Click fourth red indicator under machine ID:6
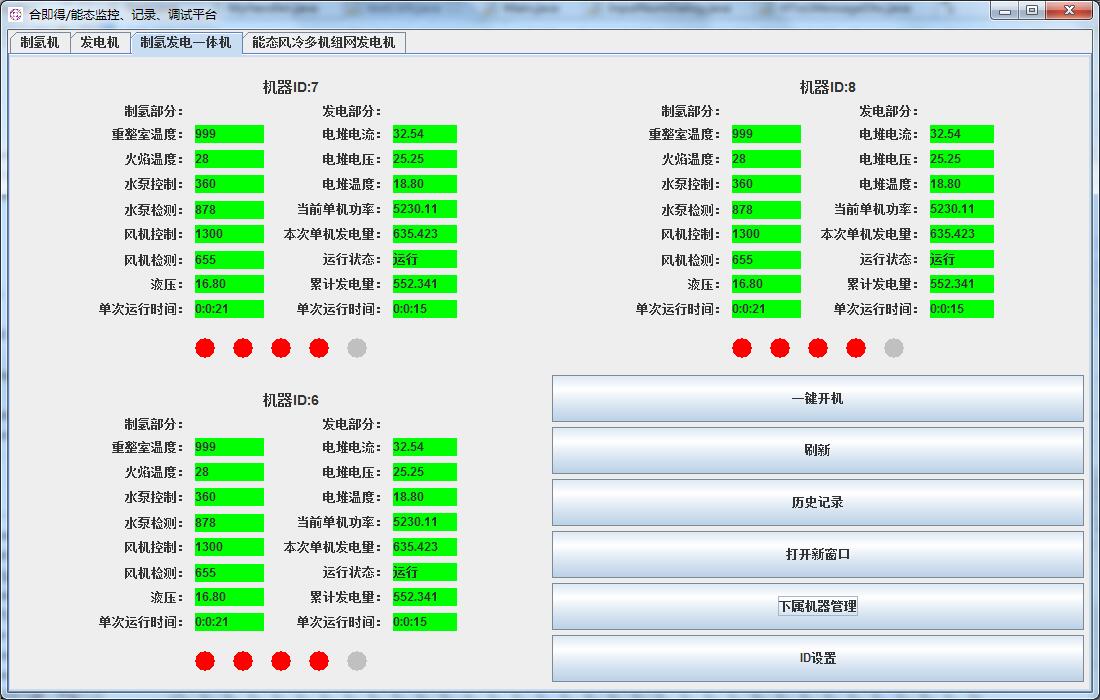Screen dimensions: 1100x700 [319, 661]
